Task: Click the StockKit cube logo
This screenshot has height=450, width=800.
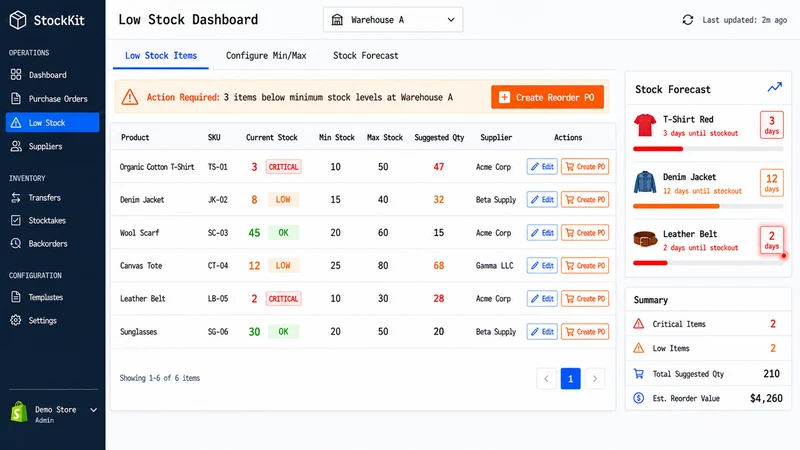Action: click(x=18, y=20)
